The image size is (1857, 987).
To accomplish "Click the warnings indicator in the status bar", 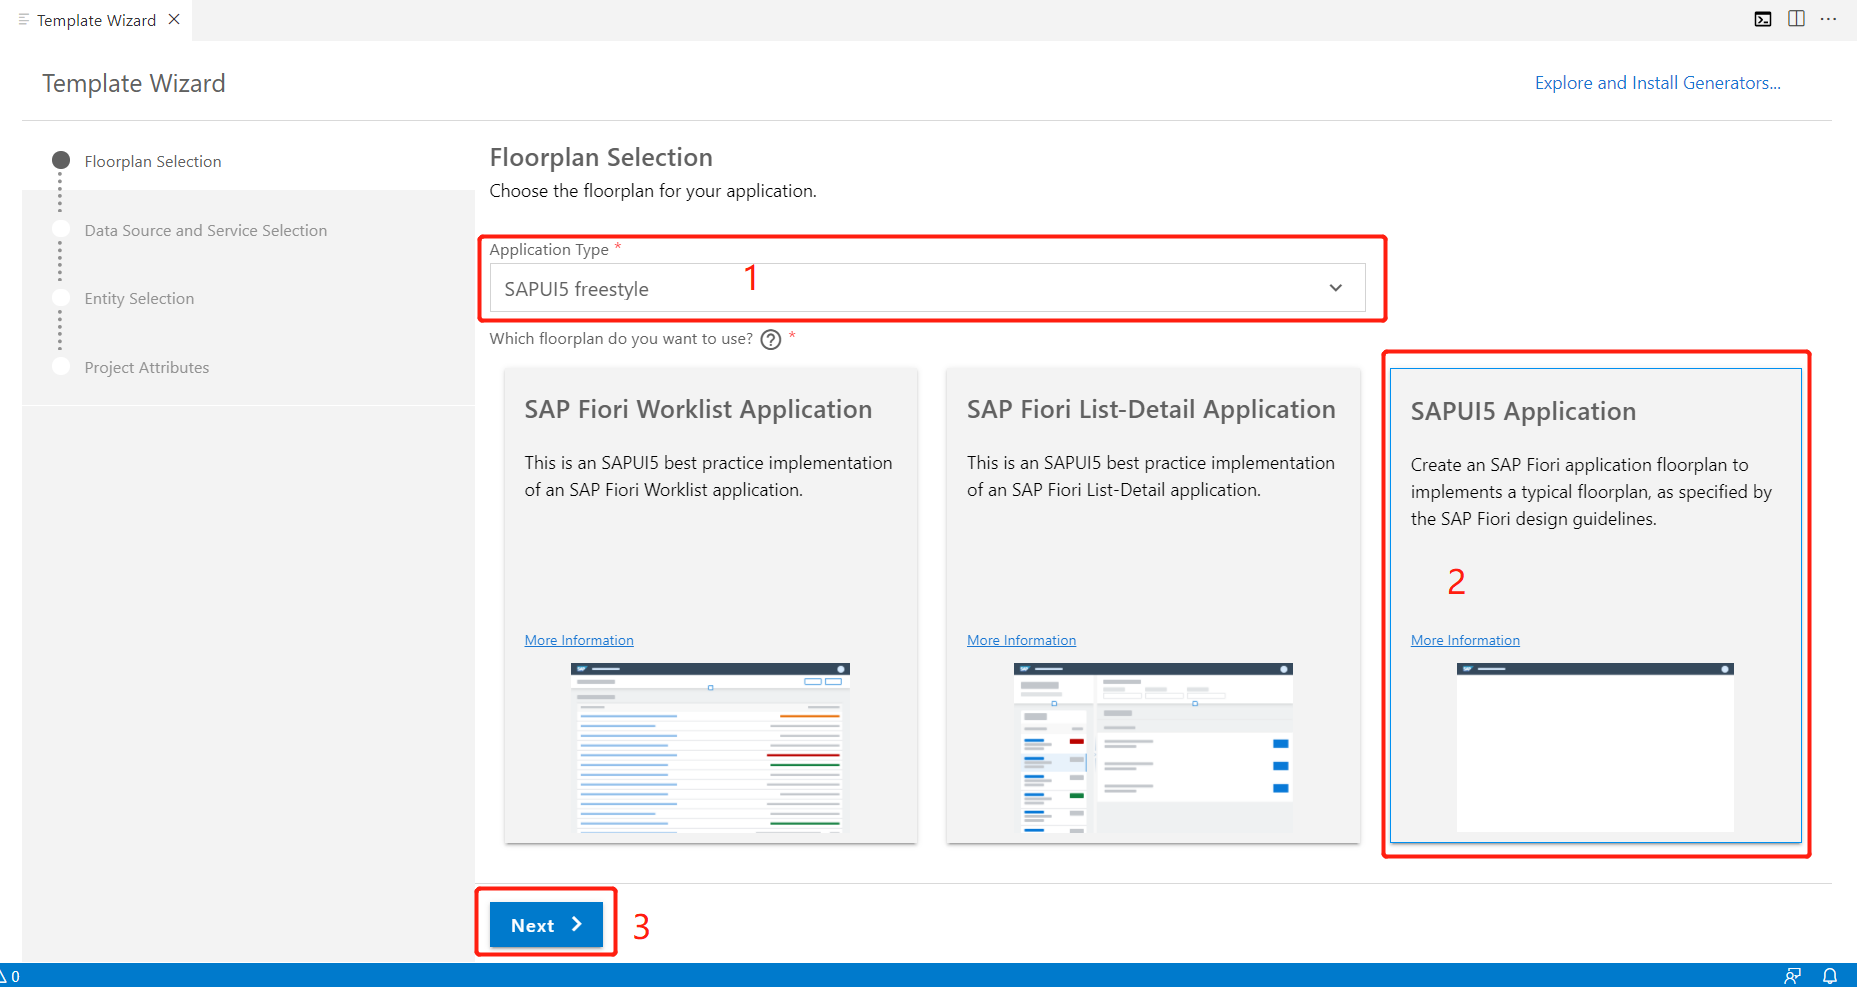I will click(10, 976).
